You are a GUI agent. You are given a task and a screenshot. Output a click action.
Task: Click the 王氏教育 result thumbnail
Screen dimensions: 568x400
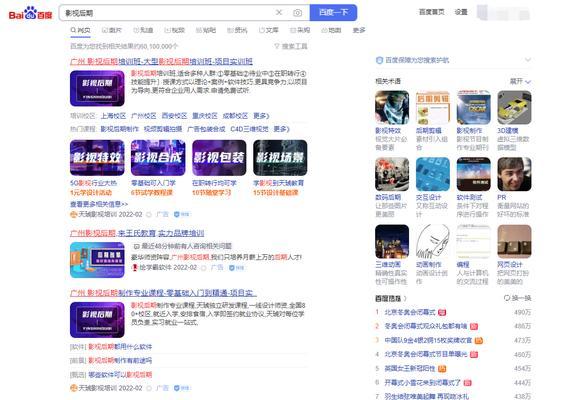click(97, 260)
